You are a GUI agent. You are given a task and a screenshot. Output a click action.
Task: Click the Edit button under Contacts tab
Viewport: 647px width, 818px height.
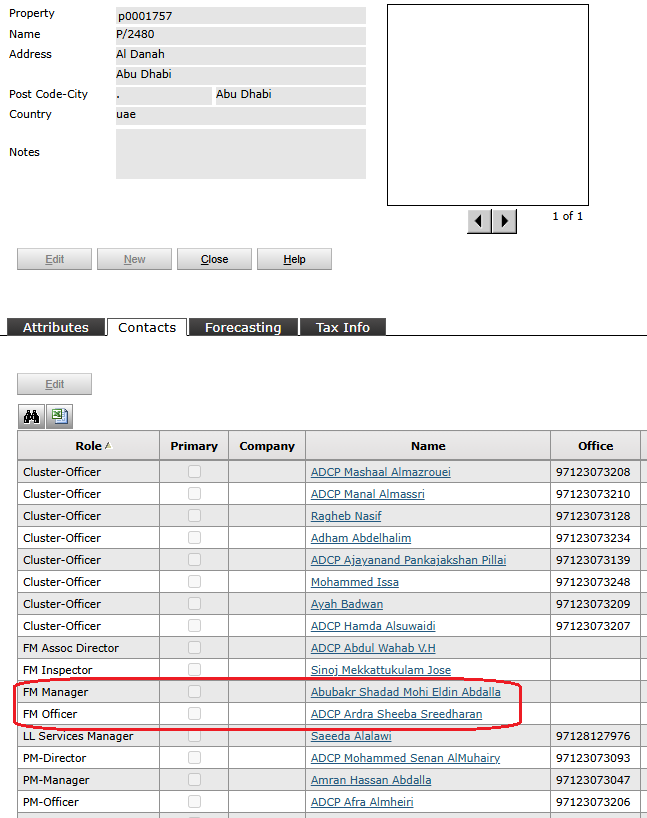pos(54,384)
